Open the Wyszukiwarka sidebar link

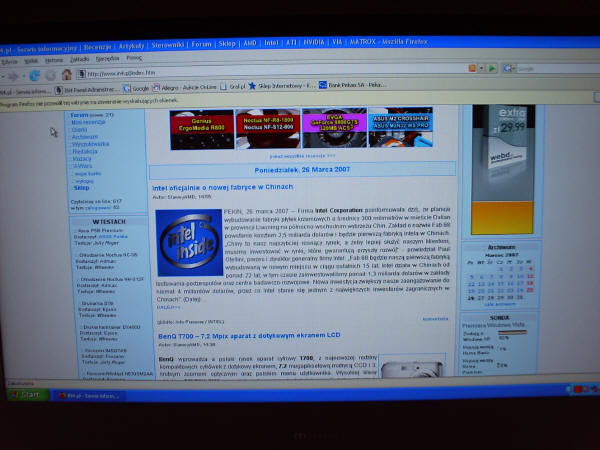90,144
